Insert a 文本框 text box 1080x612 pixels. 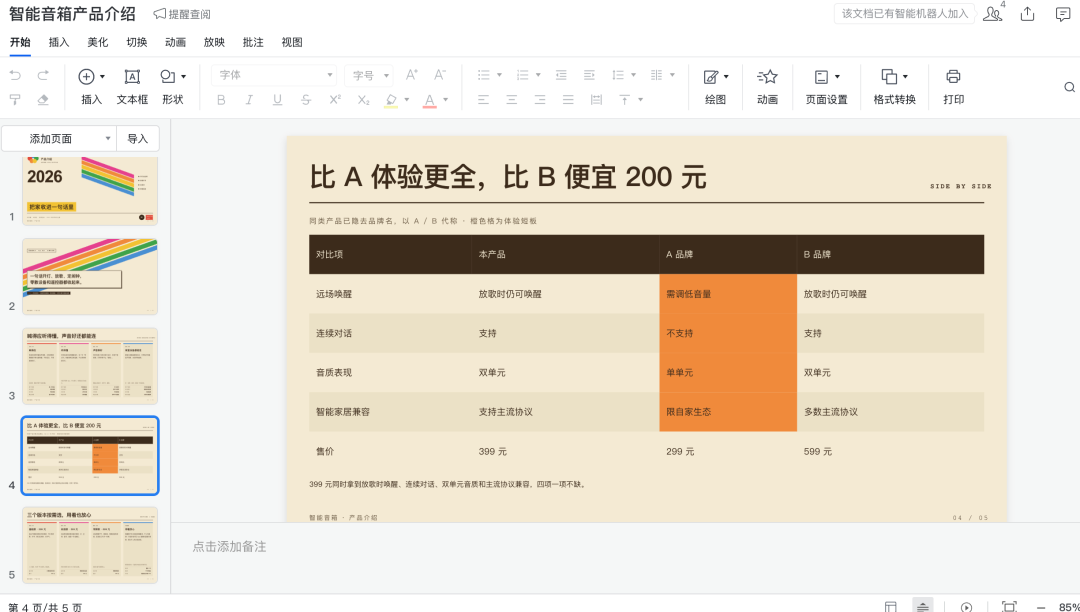coord(132,87)
